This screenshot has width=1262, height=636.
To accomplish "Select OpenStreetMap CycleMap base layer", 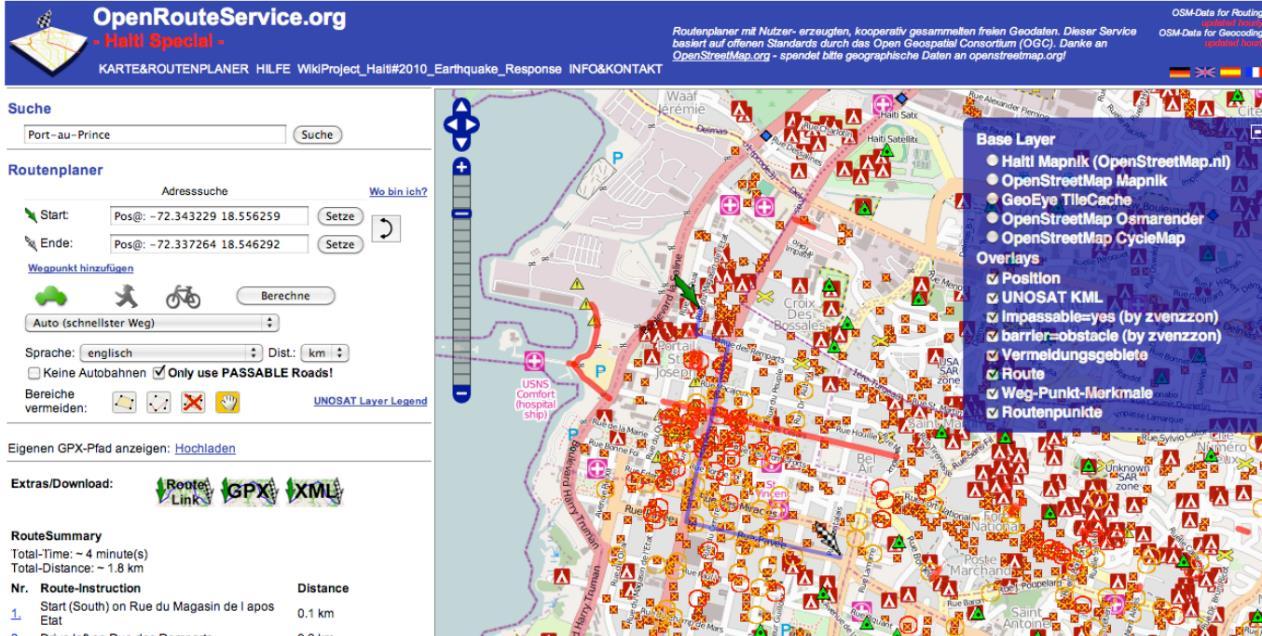I will click(x=991, y=238).
